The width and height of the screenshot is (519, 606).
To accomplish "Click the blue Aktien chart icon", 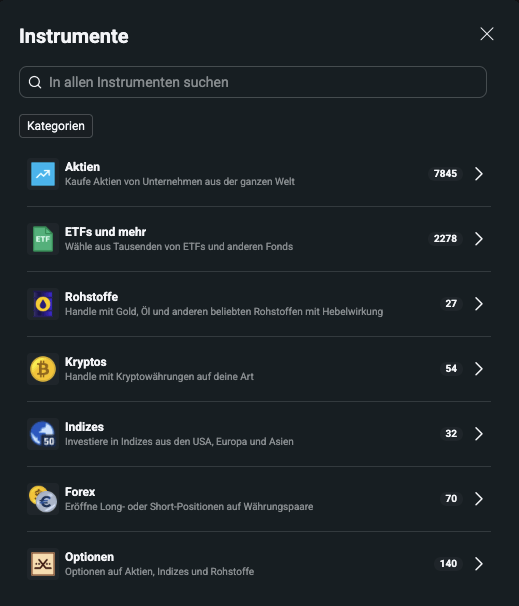I will pos(43,174).
